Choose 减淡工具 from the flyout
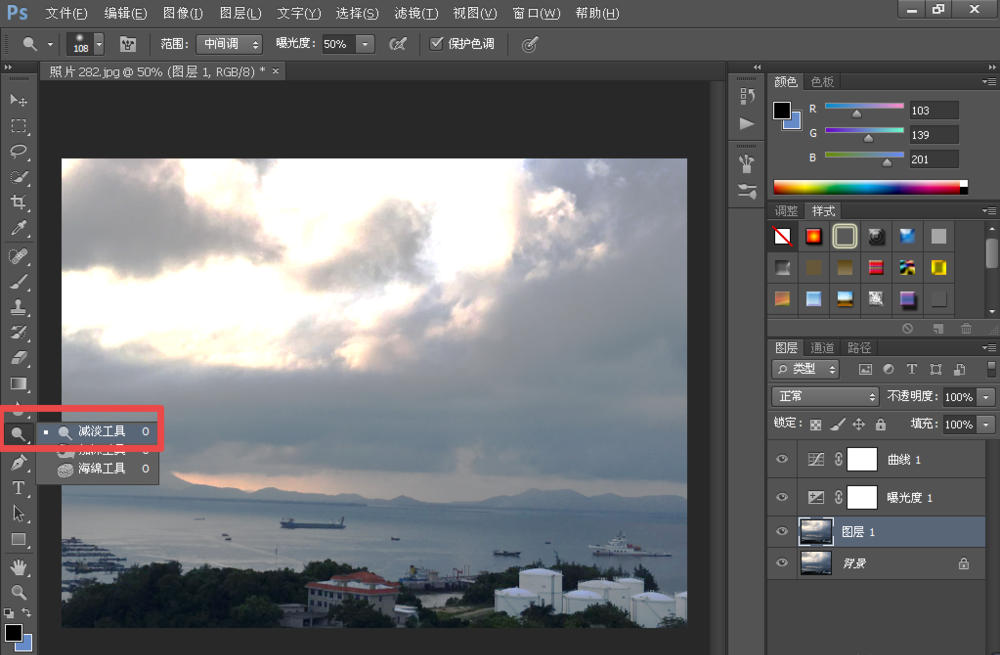 point(102,431)
